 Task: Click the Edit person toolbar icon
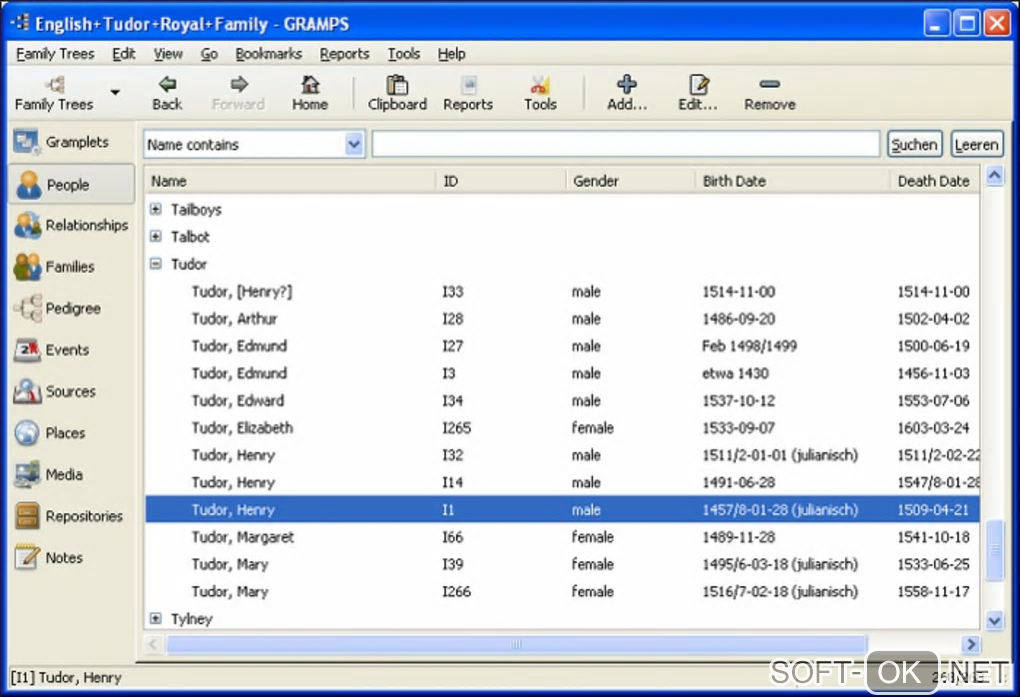tap(698, 86)
